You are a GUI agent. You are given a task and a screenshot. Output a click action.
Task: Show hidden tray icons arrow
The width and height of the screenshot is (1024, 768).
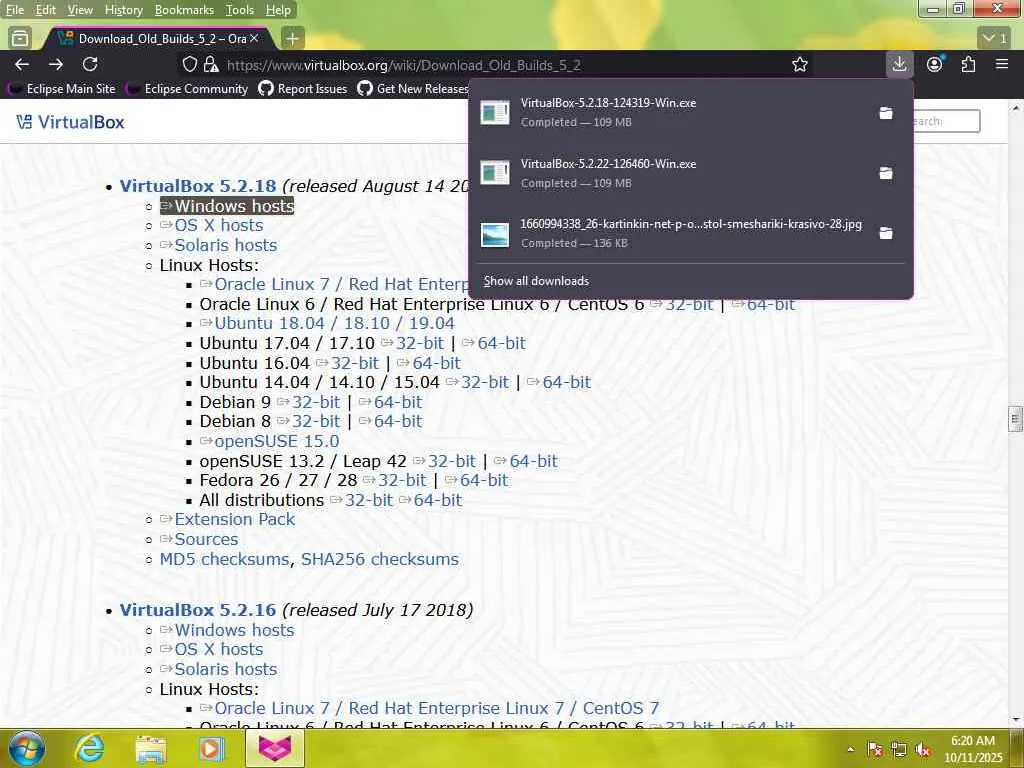[850, 750]
